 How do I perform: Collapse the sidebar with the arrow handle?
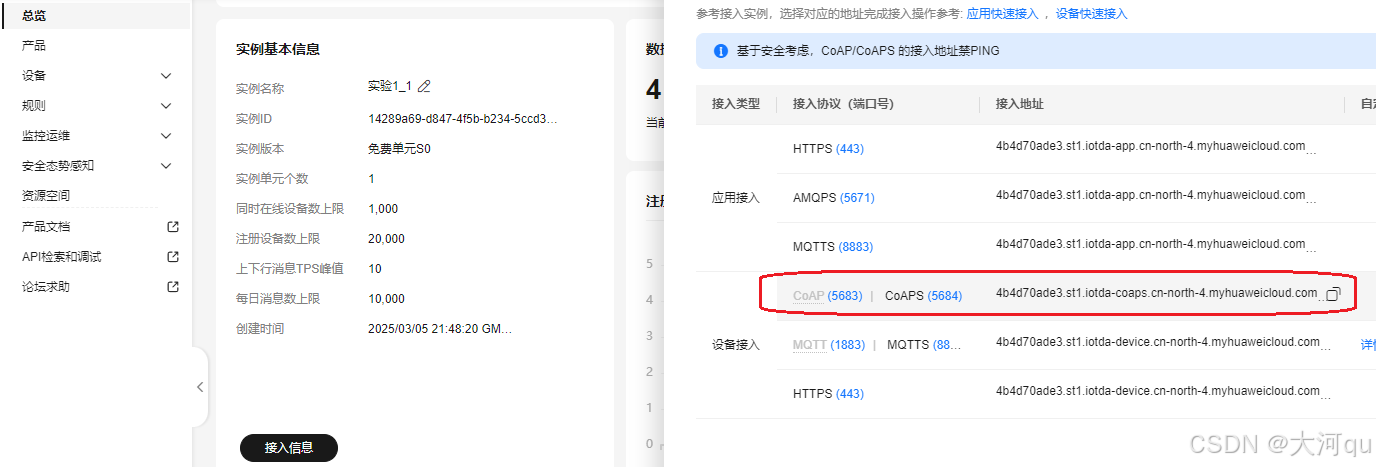click(199, 387)
